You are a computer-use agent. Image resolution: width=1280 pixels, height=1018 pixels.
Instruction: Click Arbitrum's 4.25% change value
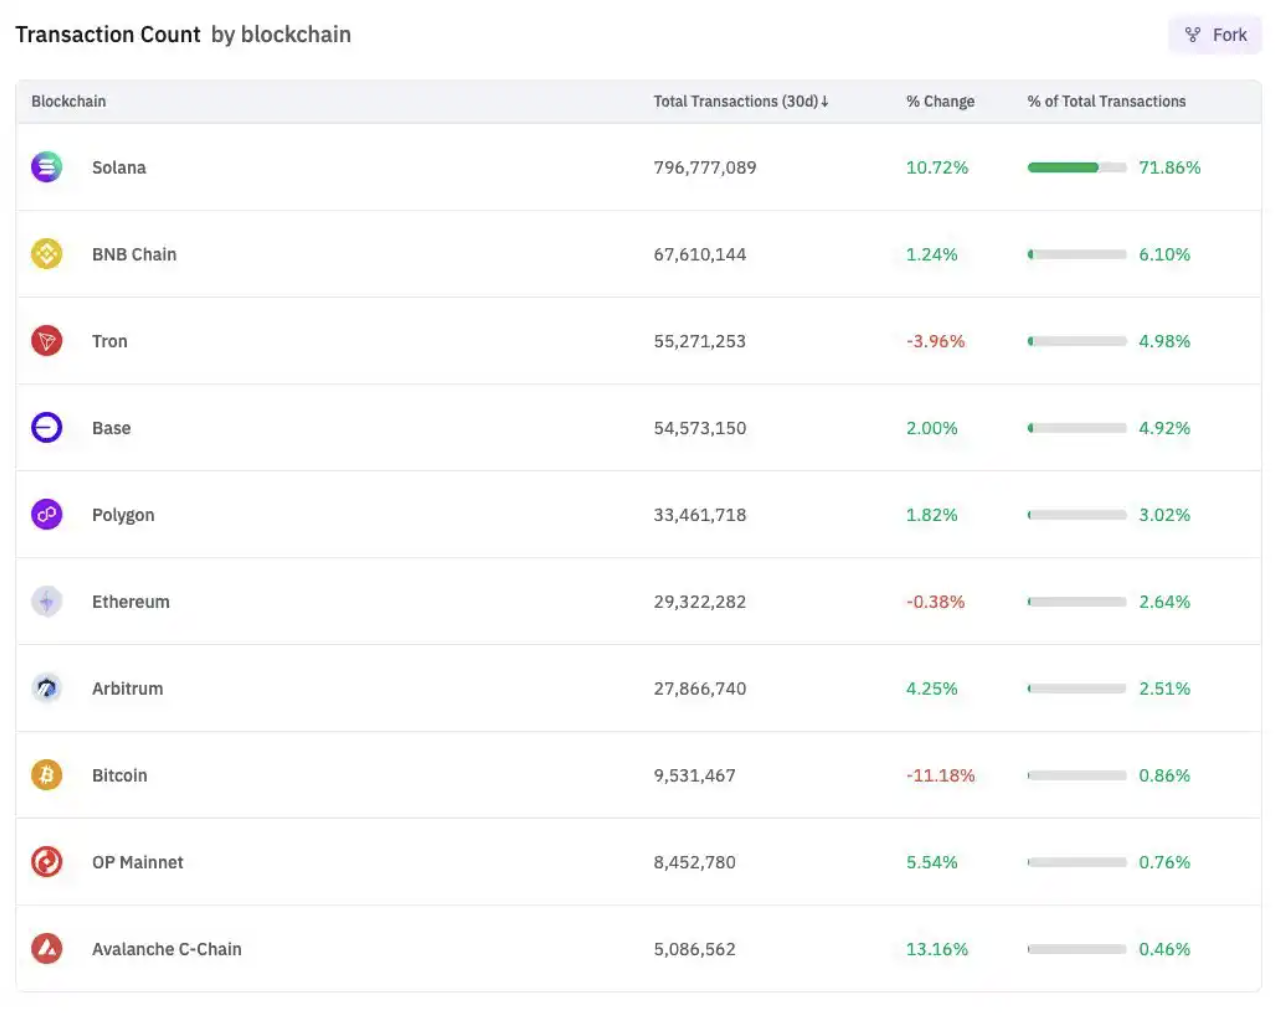coord(932,689)
